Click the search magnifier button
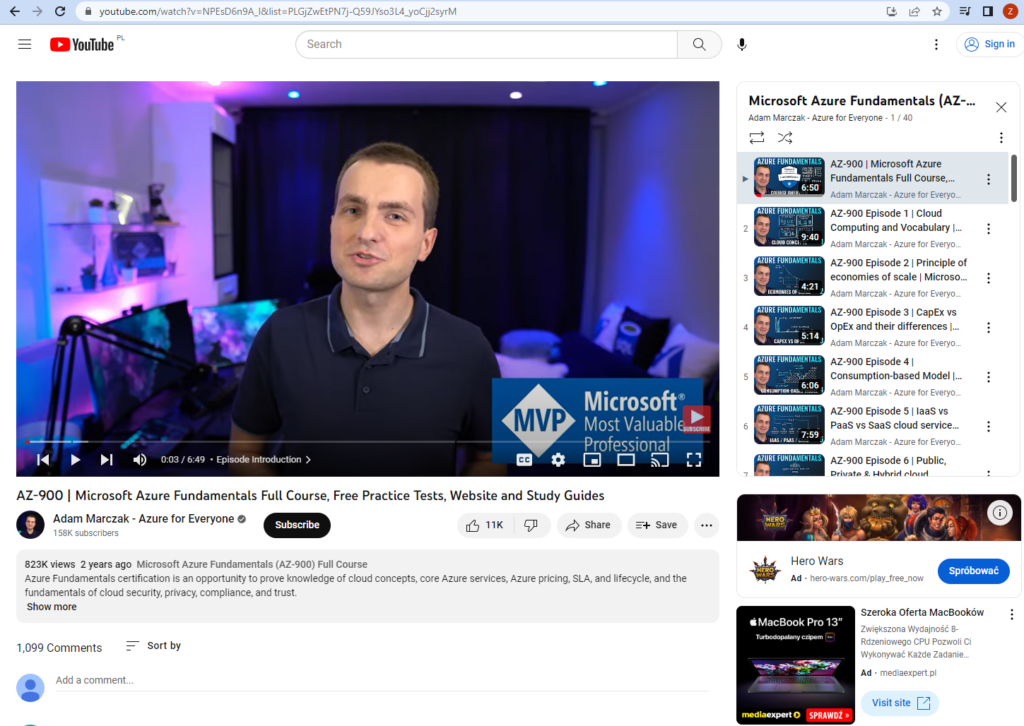Viewport: 1024px width, 726px height. pos(699,44)
